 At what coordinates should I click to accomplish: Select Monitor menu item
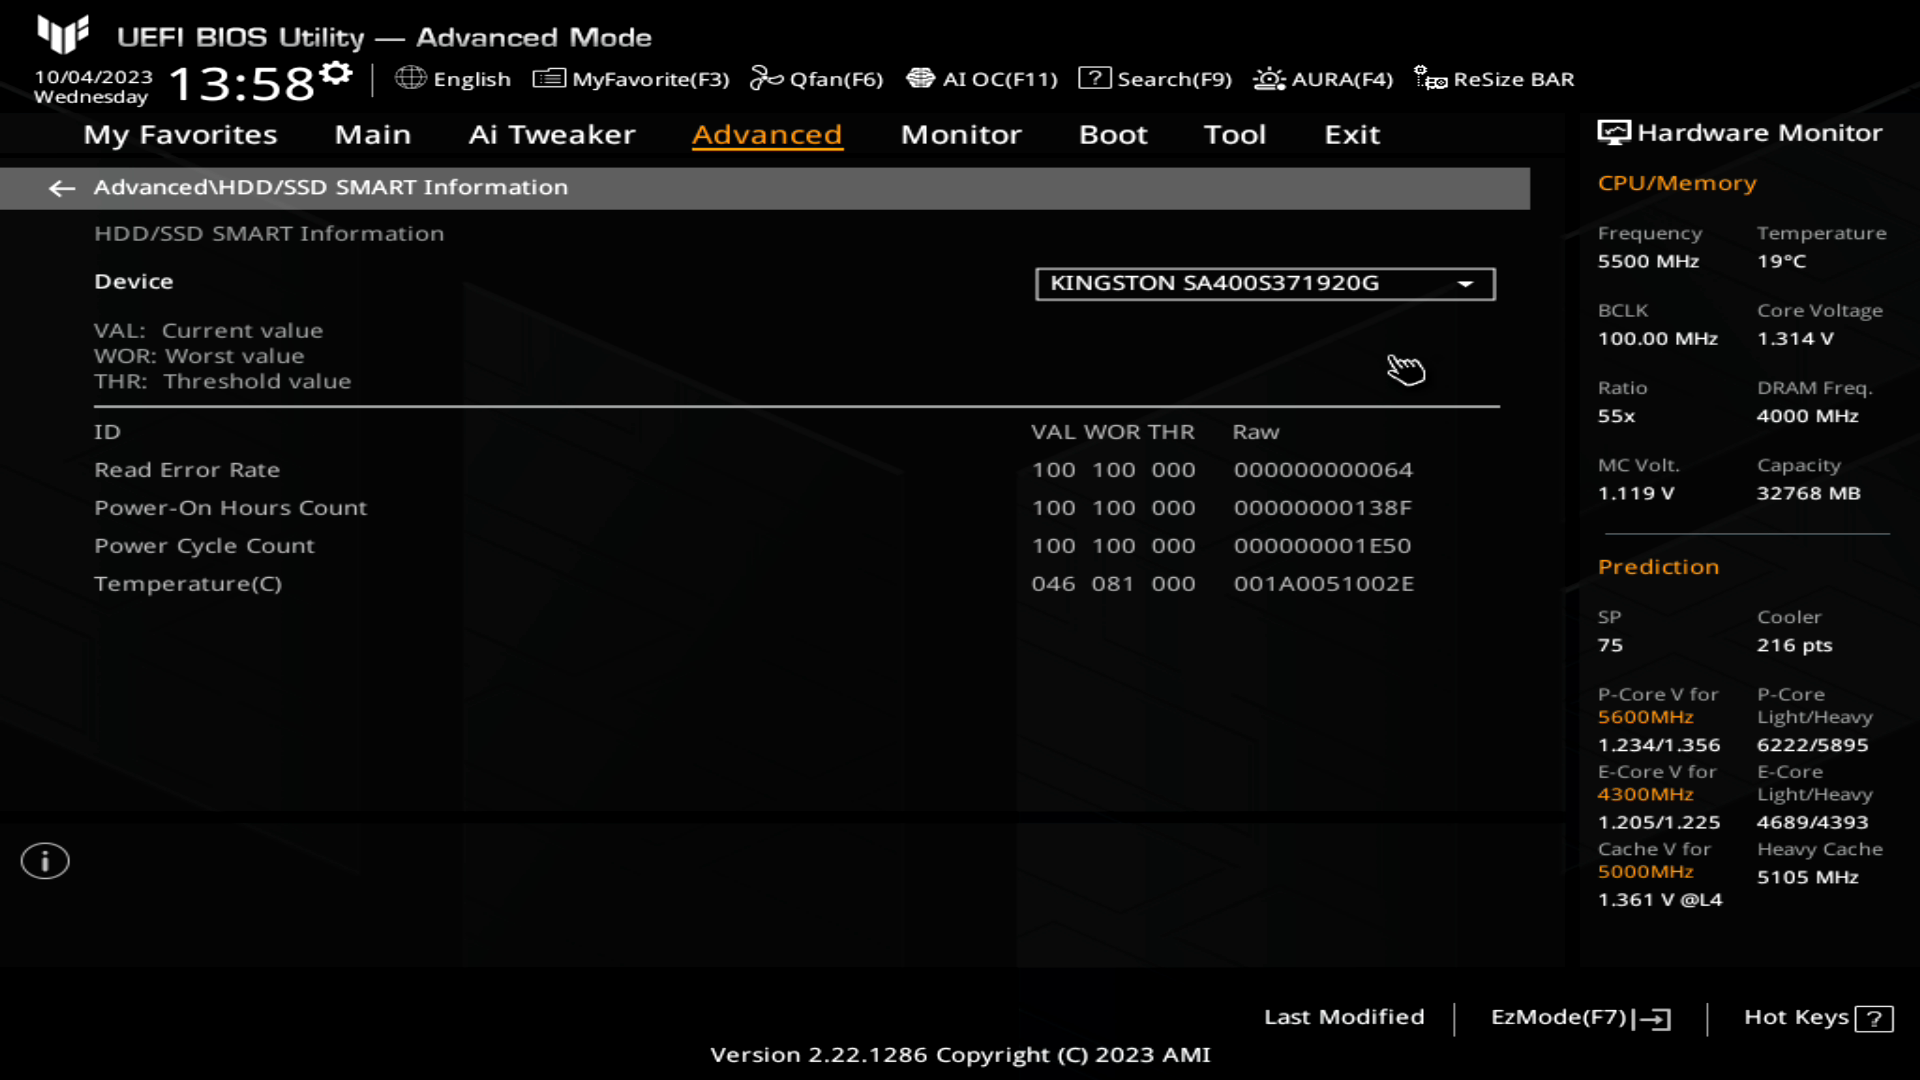960,132
